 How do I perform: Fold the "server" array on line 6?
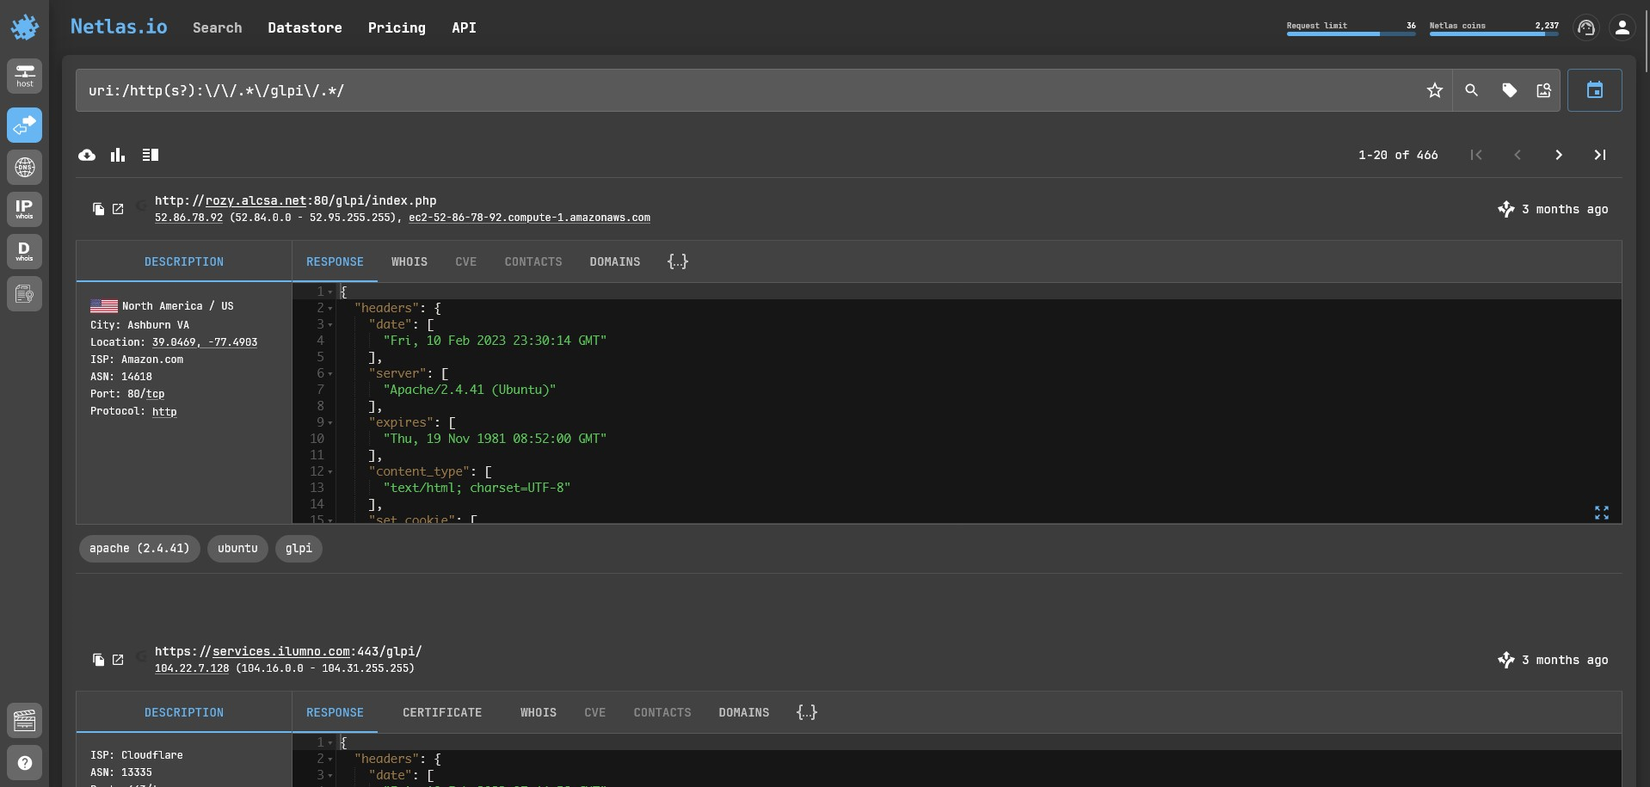(x=330, y=374)
